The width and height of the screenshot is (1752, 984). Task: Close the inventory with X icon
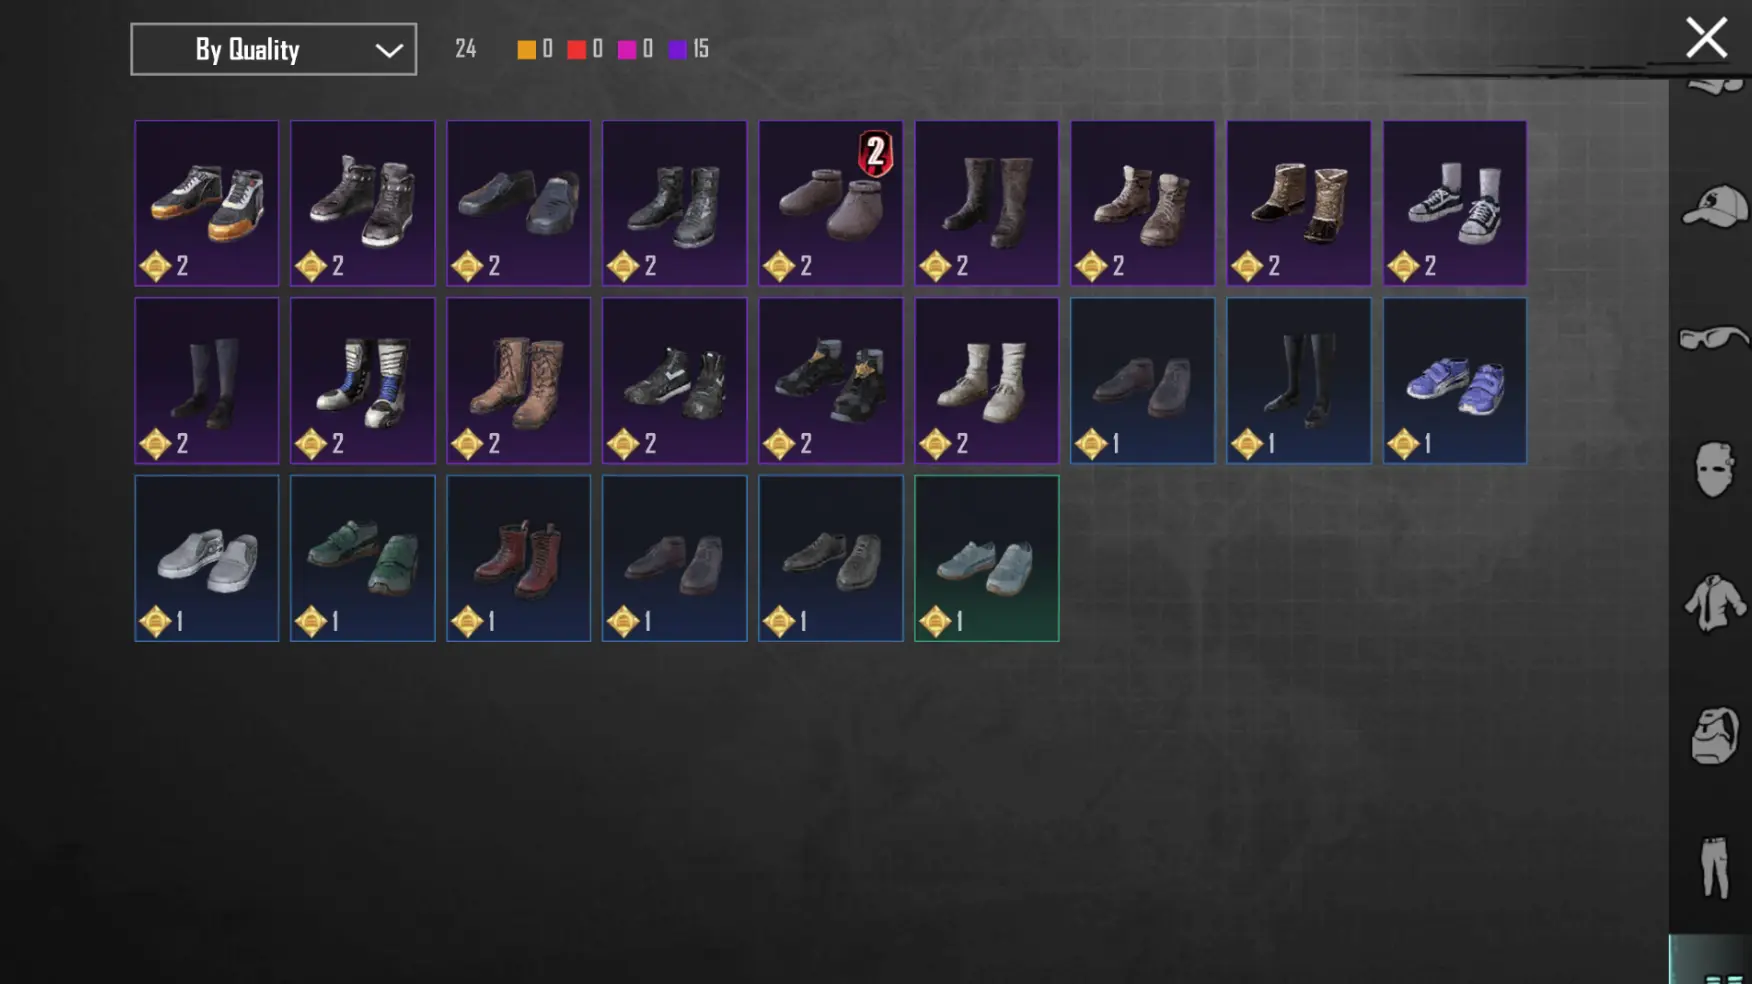(x=1706, y=38)
